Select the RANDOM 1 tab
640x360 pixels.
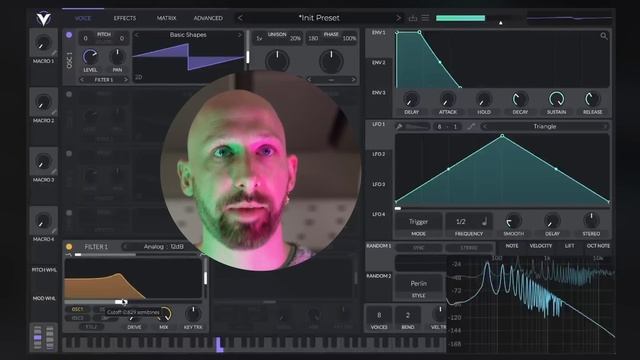378,246
